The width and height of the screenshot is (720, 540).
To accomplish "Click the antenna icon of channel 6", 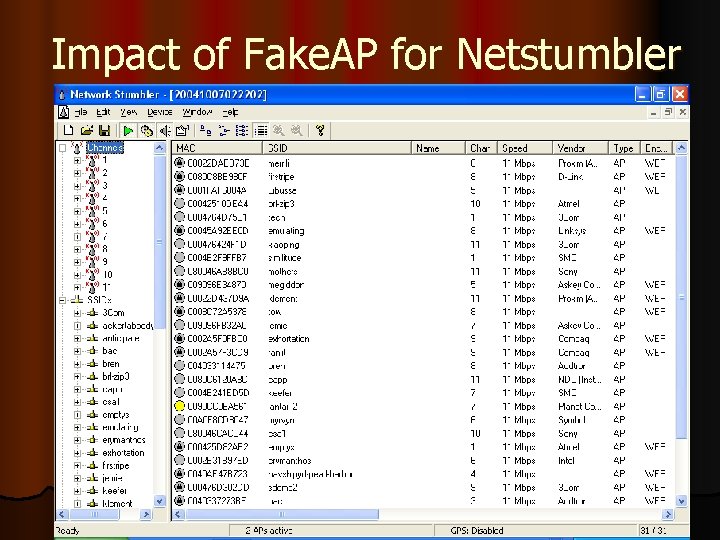I will (92, 224).
